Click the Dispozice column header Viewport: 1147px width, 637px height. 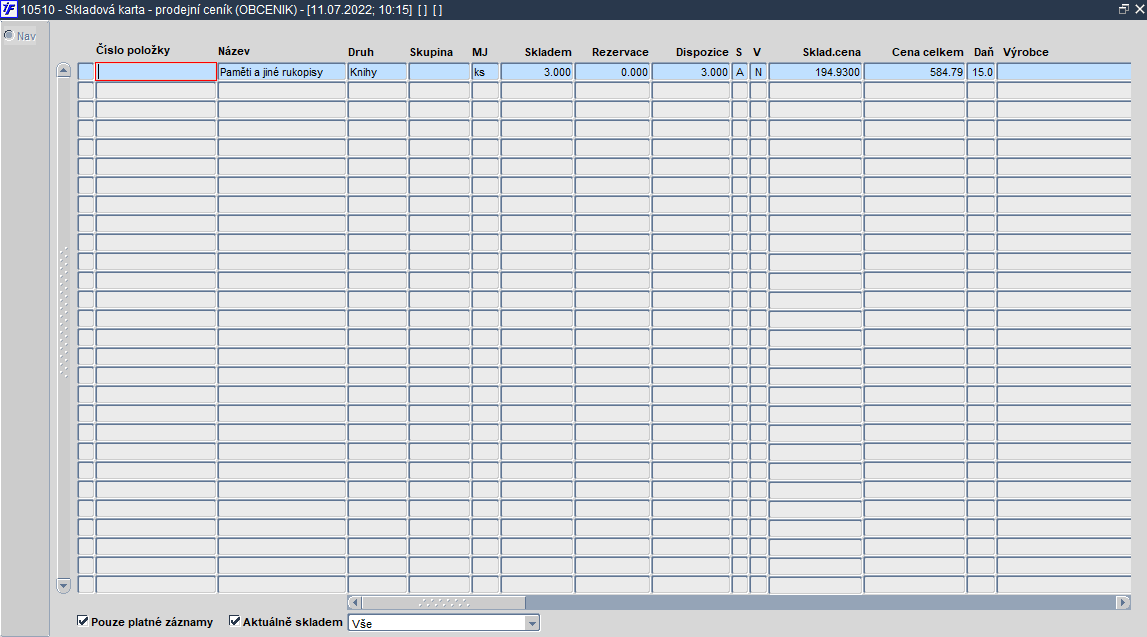point(702,52)
